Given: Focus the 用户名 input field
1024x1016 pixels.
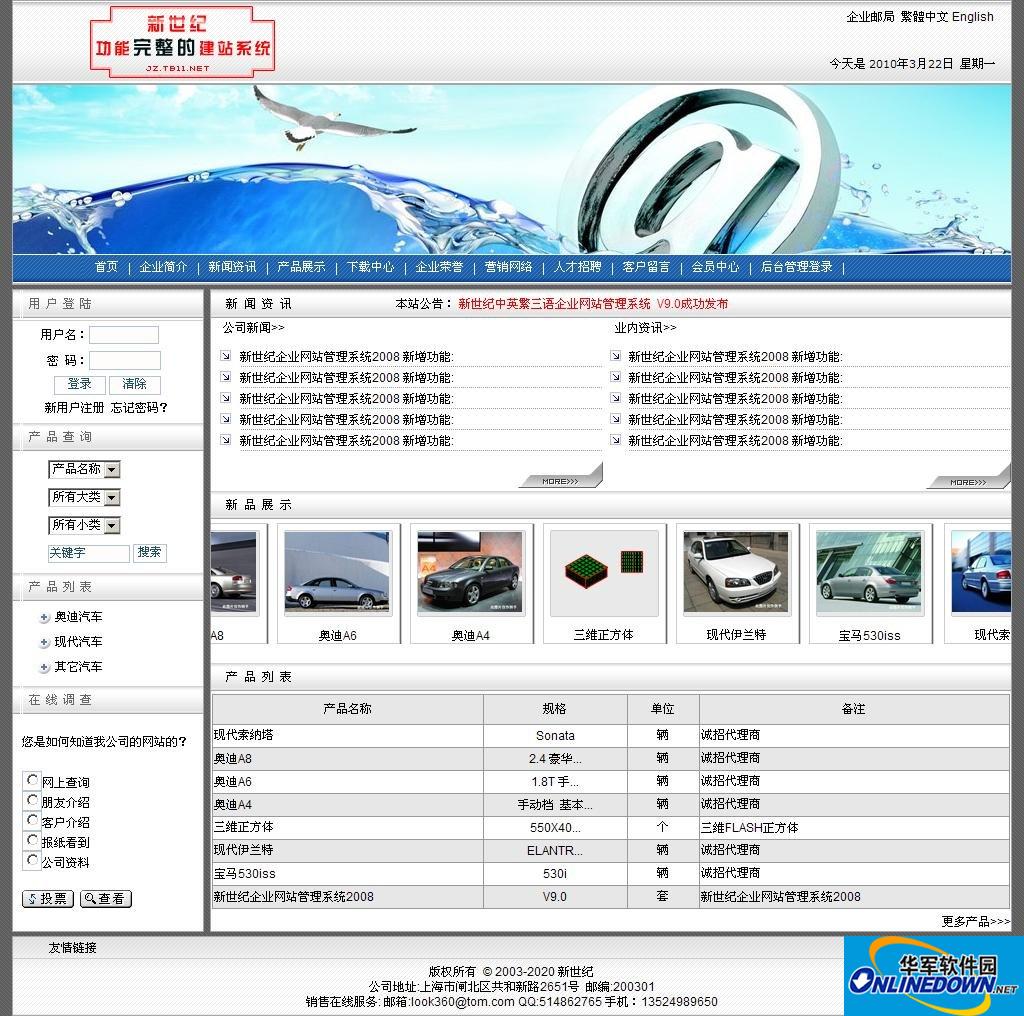Looking at the screenshot, I should (124, 335).
